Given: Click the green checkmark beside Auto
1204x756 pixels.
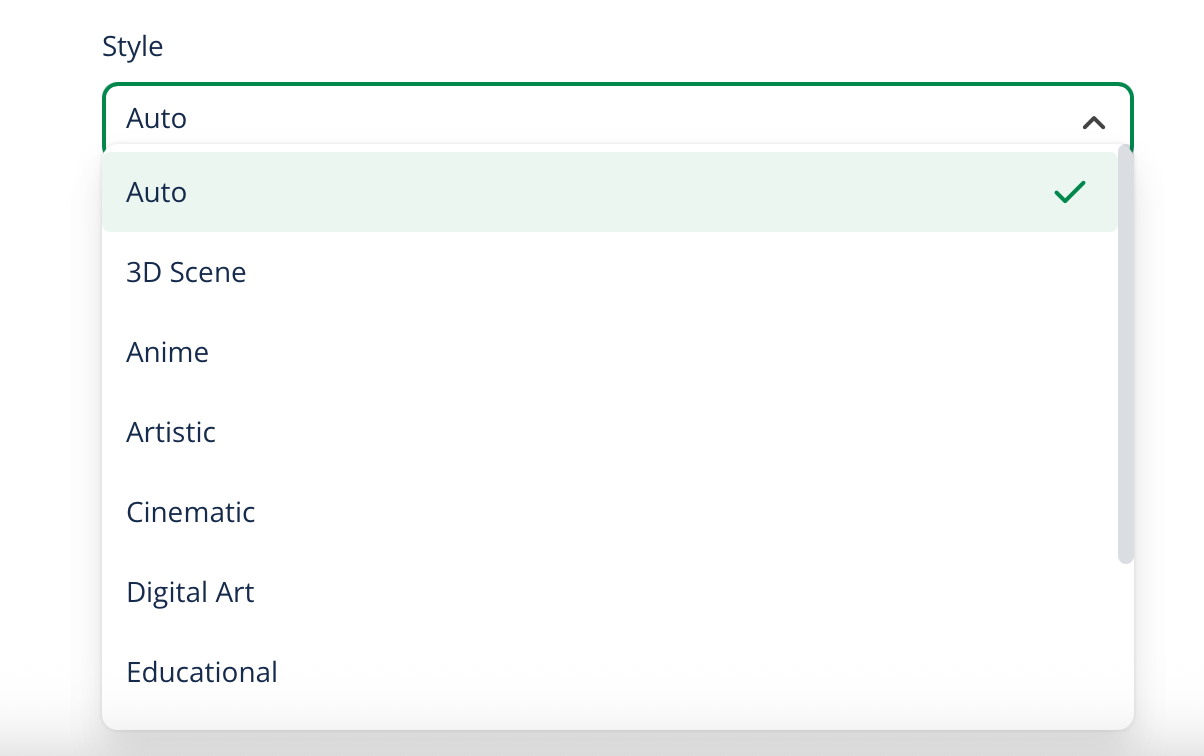Looking at the screenshot, I should point(1069,192).
